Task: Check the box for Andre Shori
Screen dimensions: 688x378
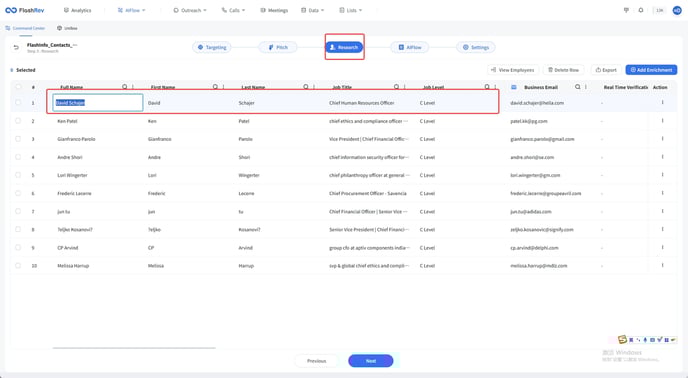Action: 18,157
